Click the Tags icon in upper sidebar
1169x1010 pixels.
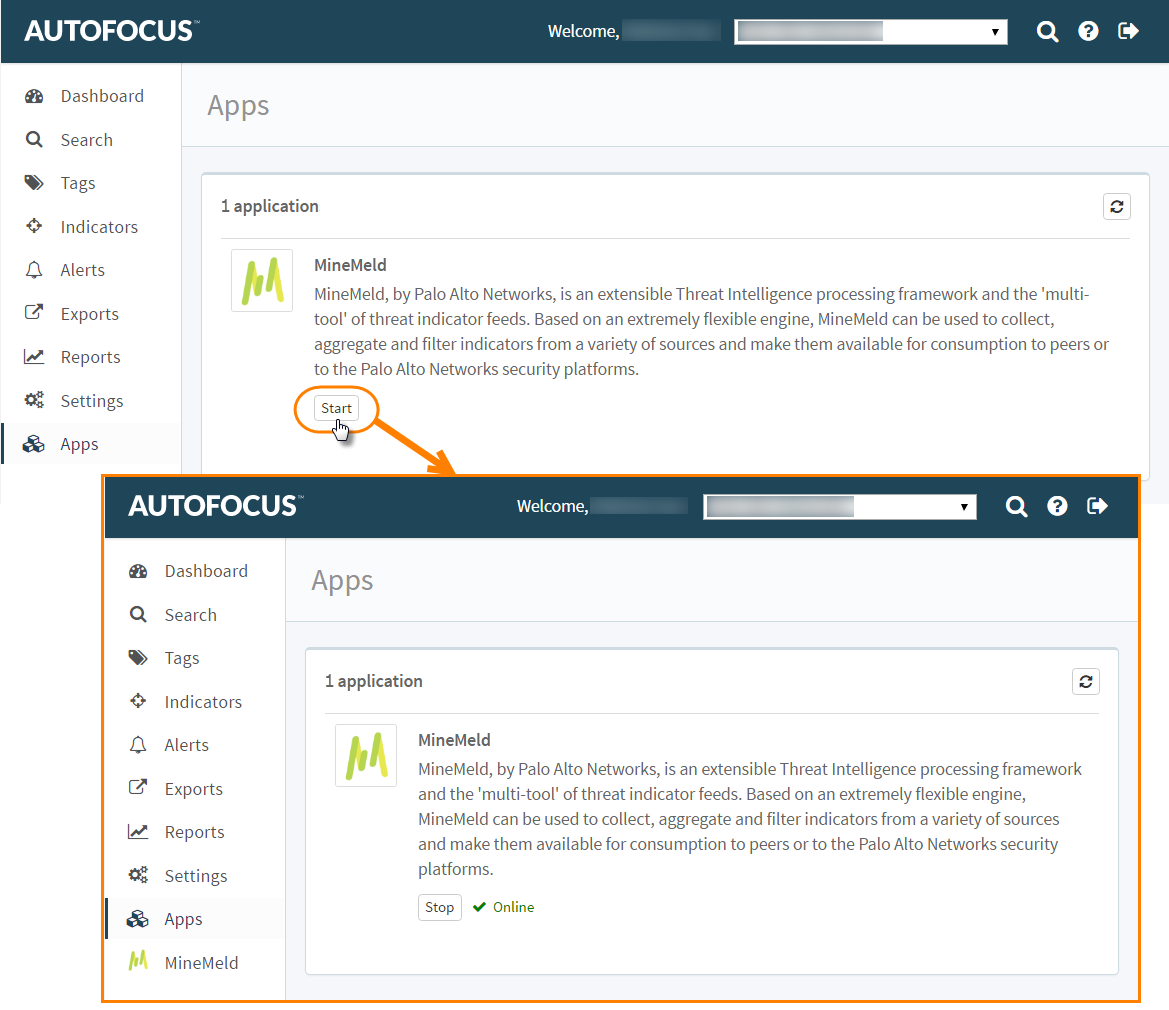(34, 183)
